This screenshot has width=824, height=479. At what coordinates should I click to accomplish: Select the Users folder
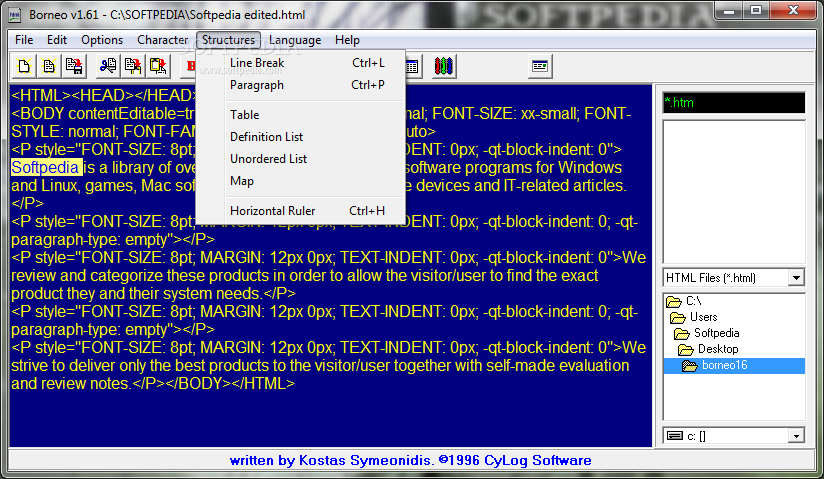694,317
